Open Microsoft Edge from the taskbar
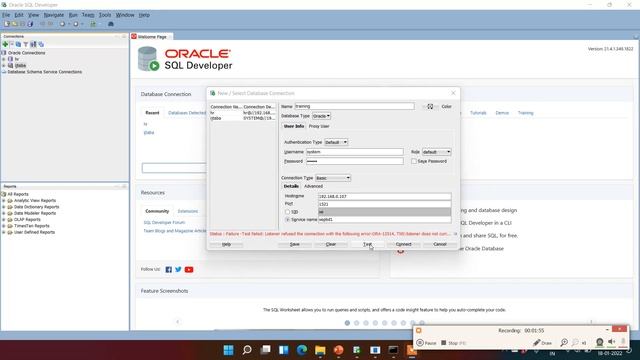The width and height of the screenshot is (640, 360). point(302,350)
